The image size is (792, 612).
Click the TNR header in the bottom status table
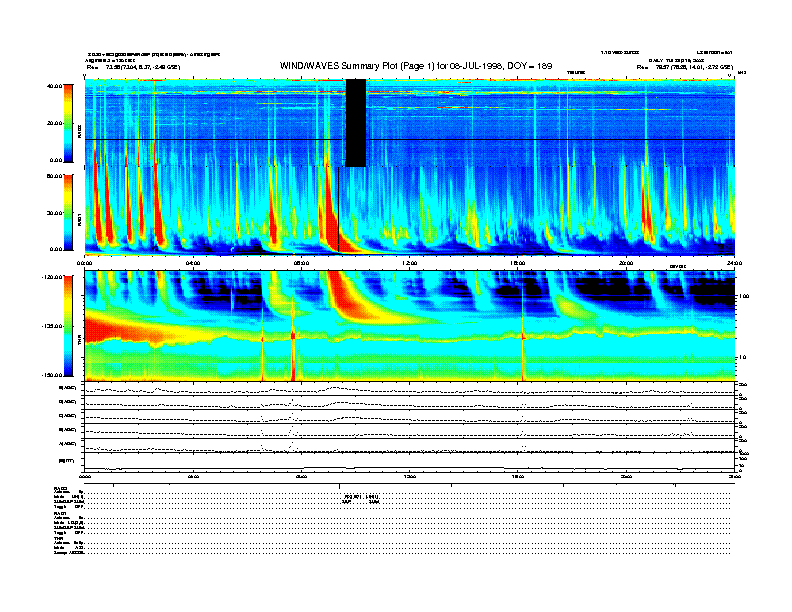[58, 538]
